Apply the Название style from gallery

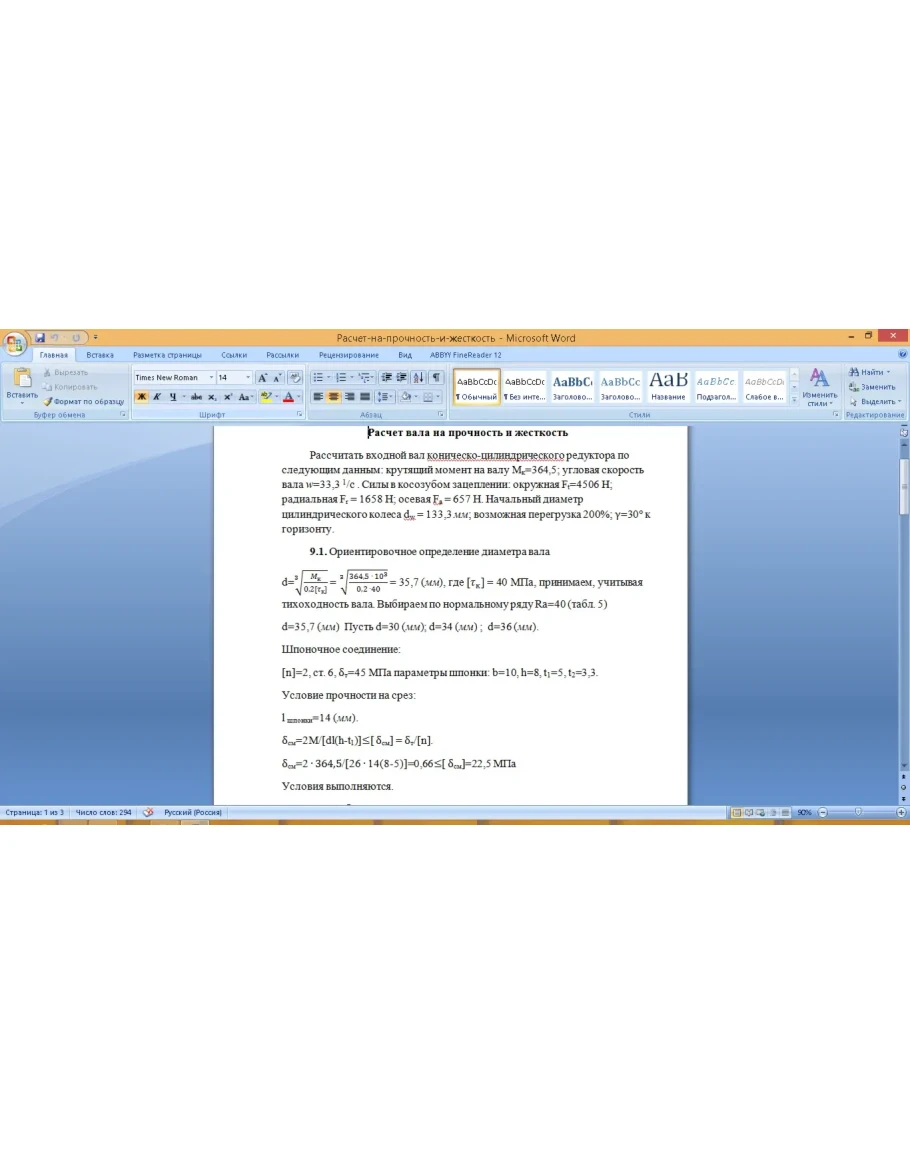coord(668,385)
